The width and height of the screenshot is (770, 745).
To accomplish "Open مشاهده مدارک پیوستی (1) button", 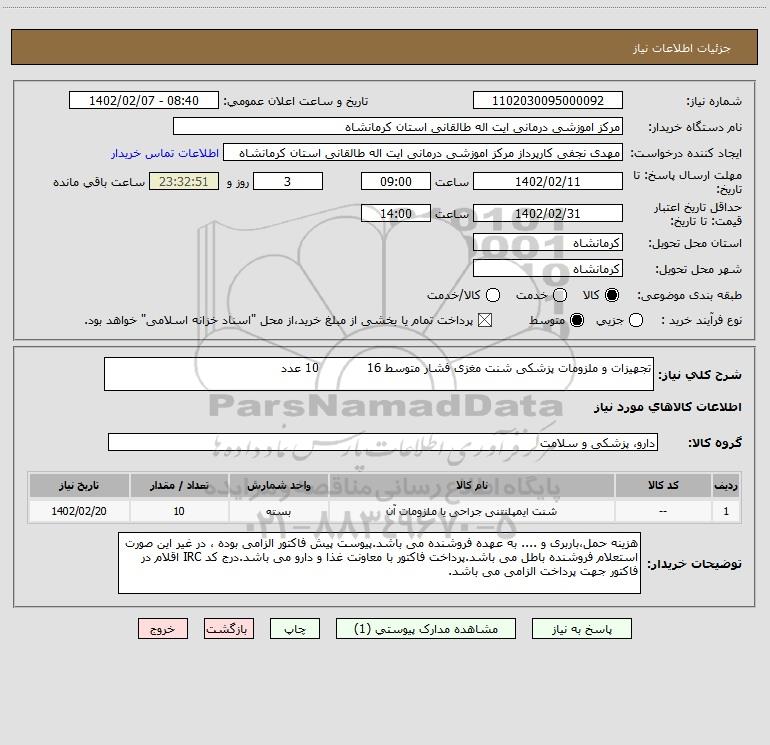I will 426,629.
